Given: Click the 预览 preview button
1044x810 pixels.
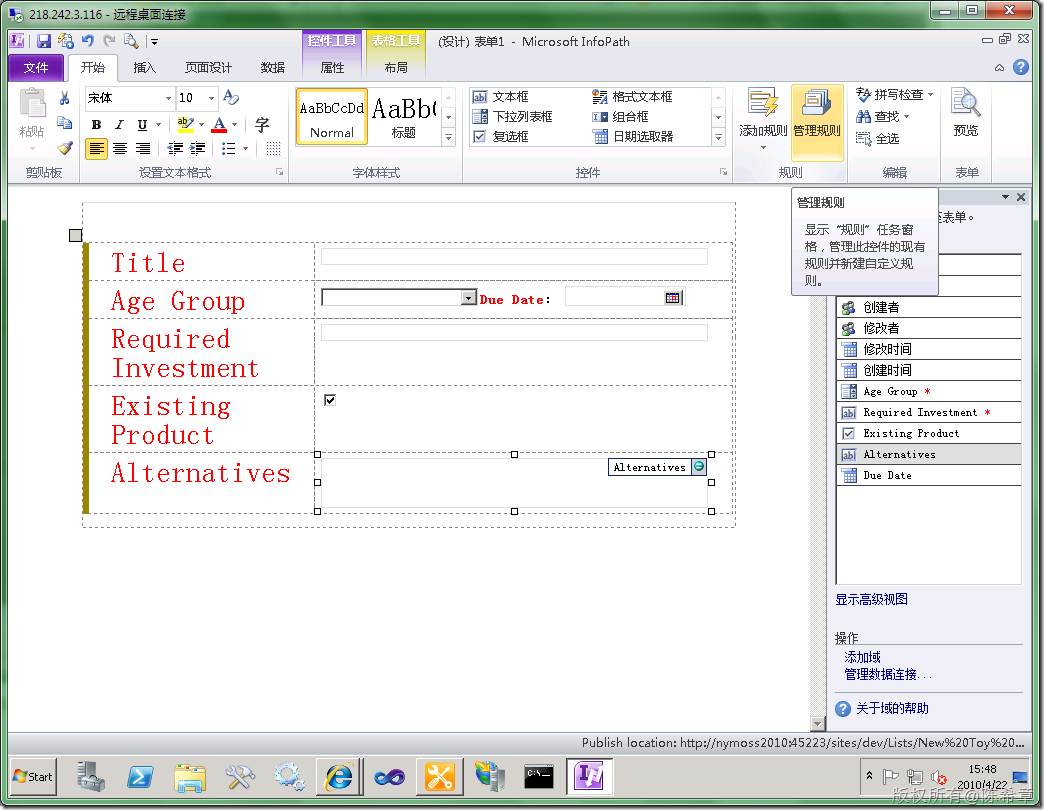Looking at the screenshot, I should coord(965,112).
